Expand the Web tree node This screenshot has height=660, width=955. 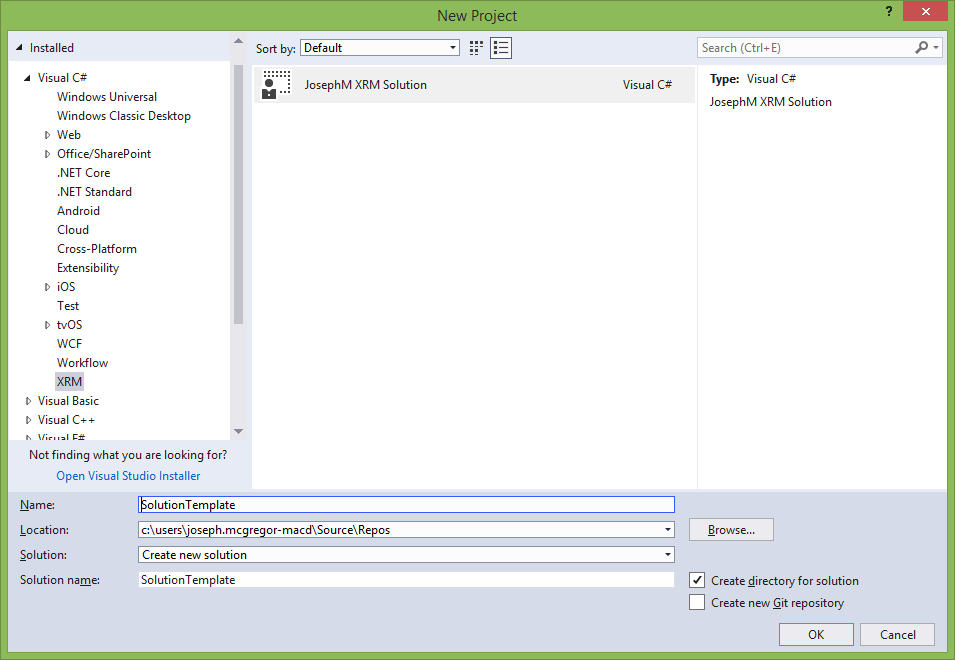(47, 135)
